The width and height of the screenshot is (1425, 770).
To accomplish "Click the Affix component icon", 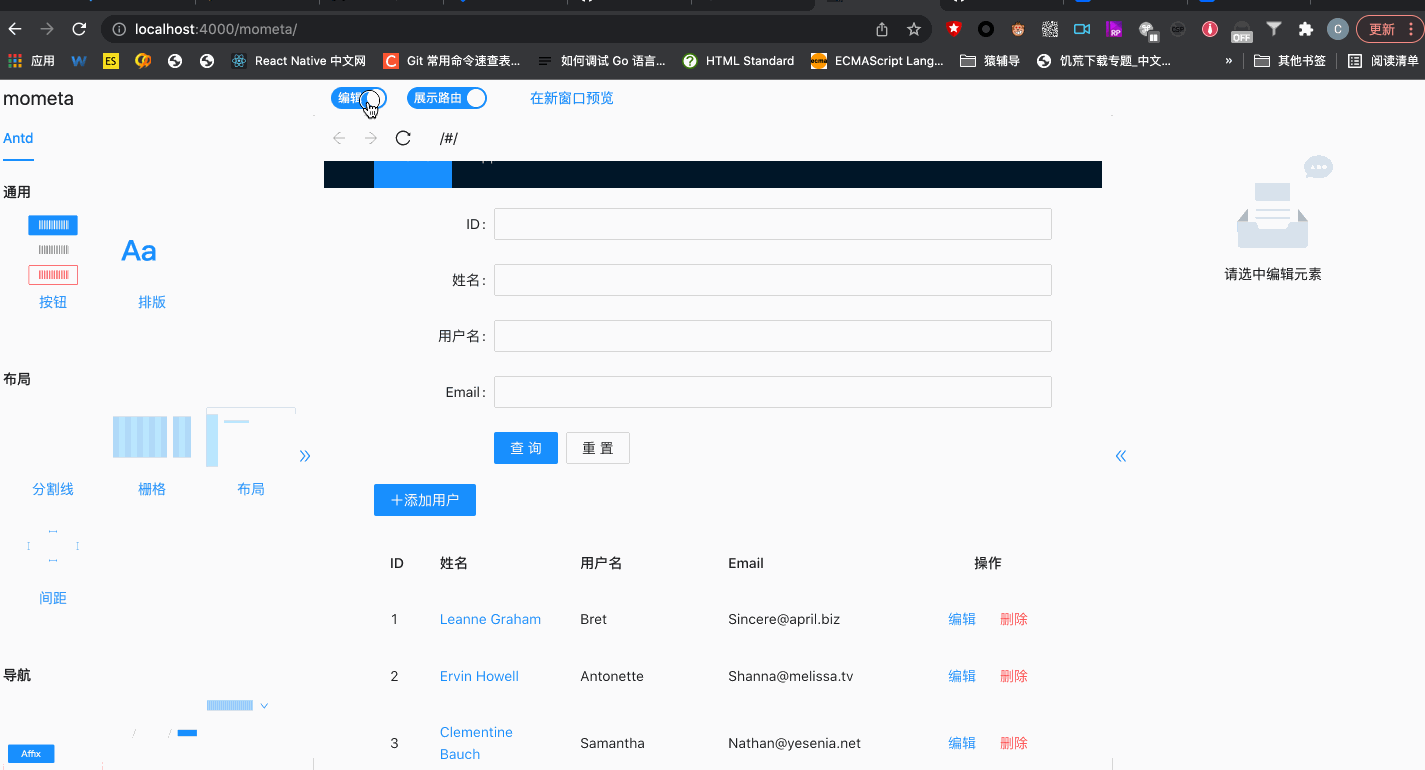I will [x=30, y=753].
